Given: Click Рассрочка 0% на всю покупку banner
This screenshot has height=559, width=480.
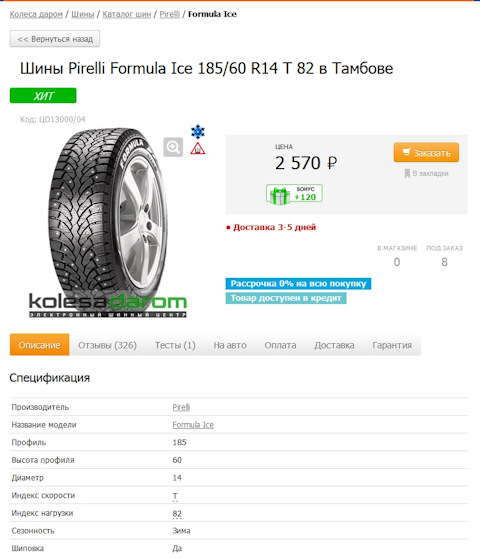Looking at the screenshot, I should [298, 284].
